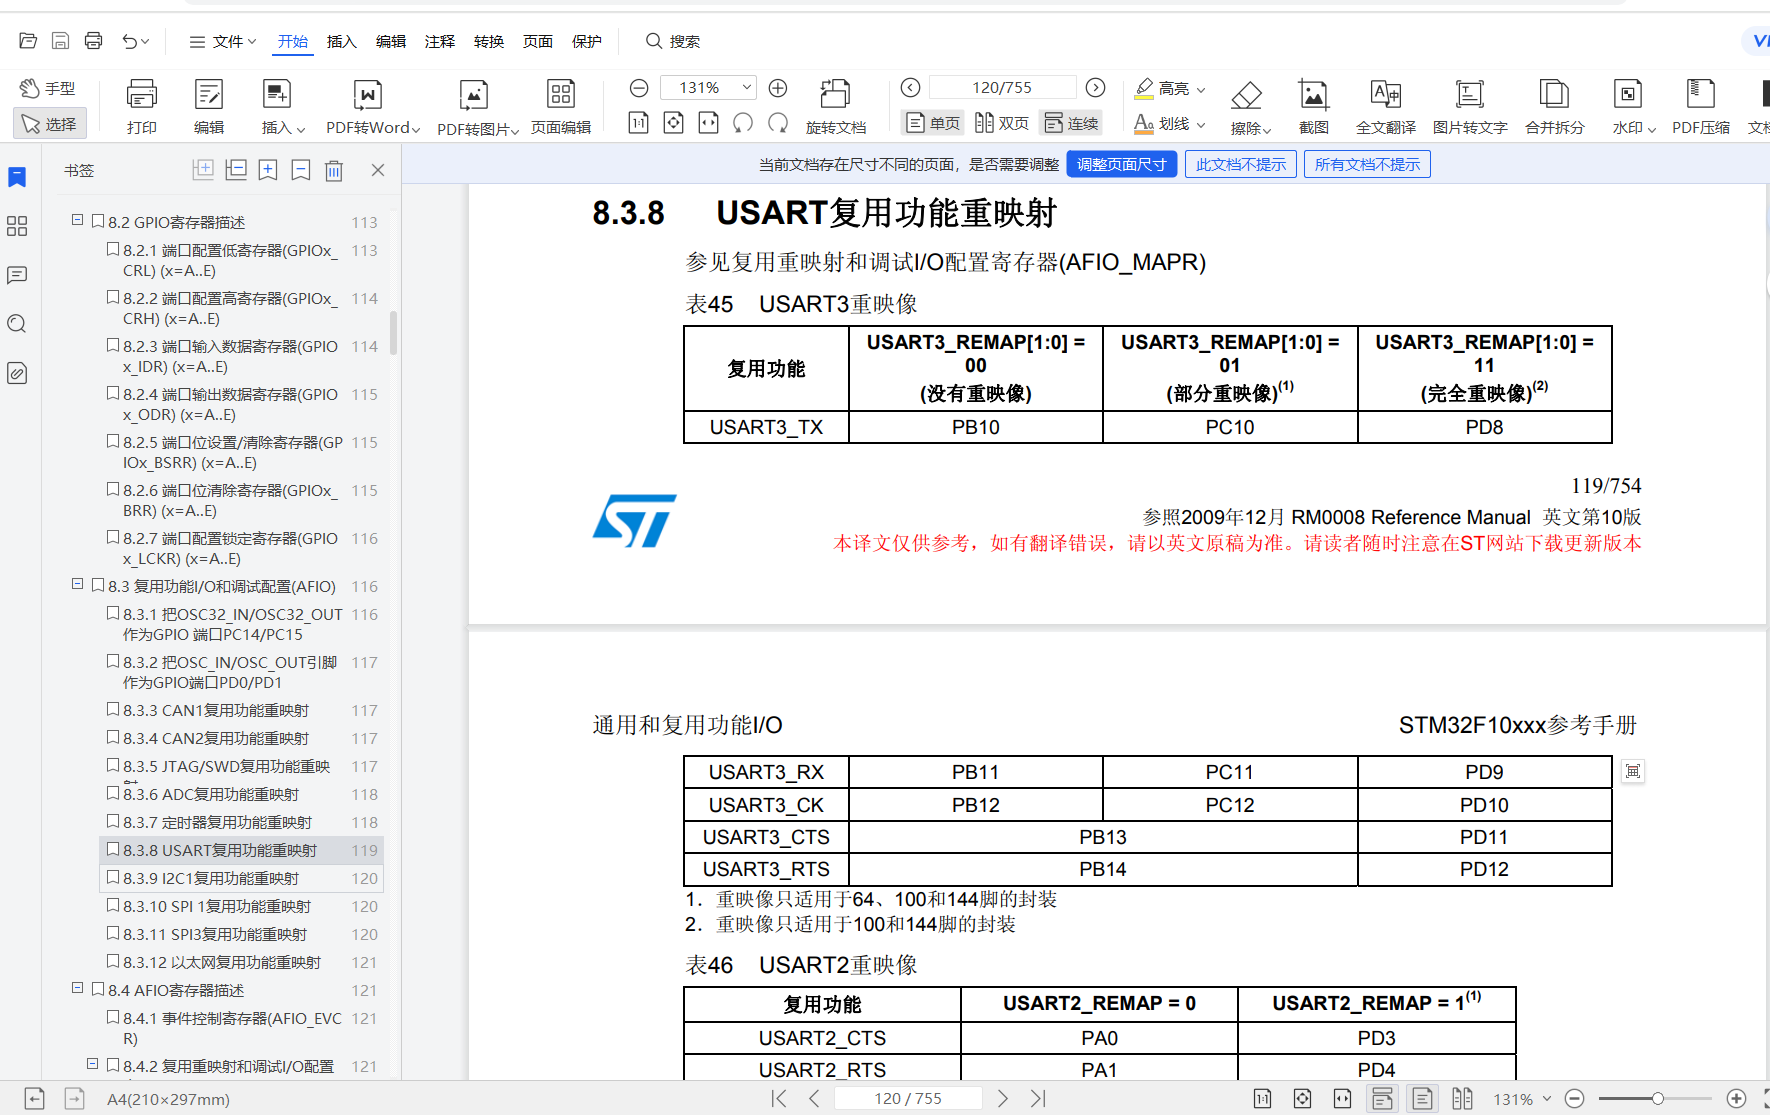Select the eraser (擦除) tool
Image resolution: width=1770 pixels, height=1115 pixels.
click(x=1246, y=96)
